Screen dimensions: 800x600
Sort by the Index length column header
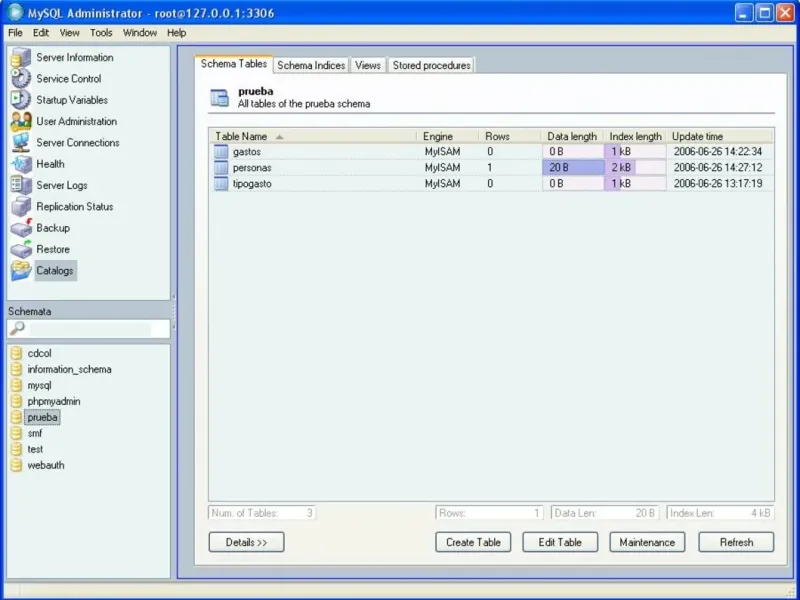(635, 136)
